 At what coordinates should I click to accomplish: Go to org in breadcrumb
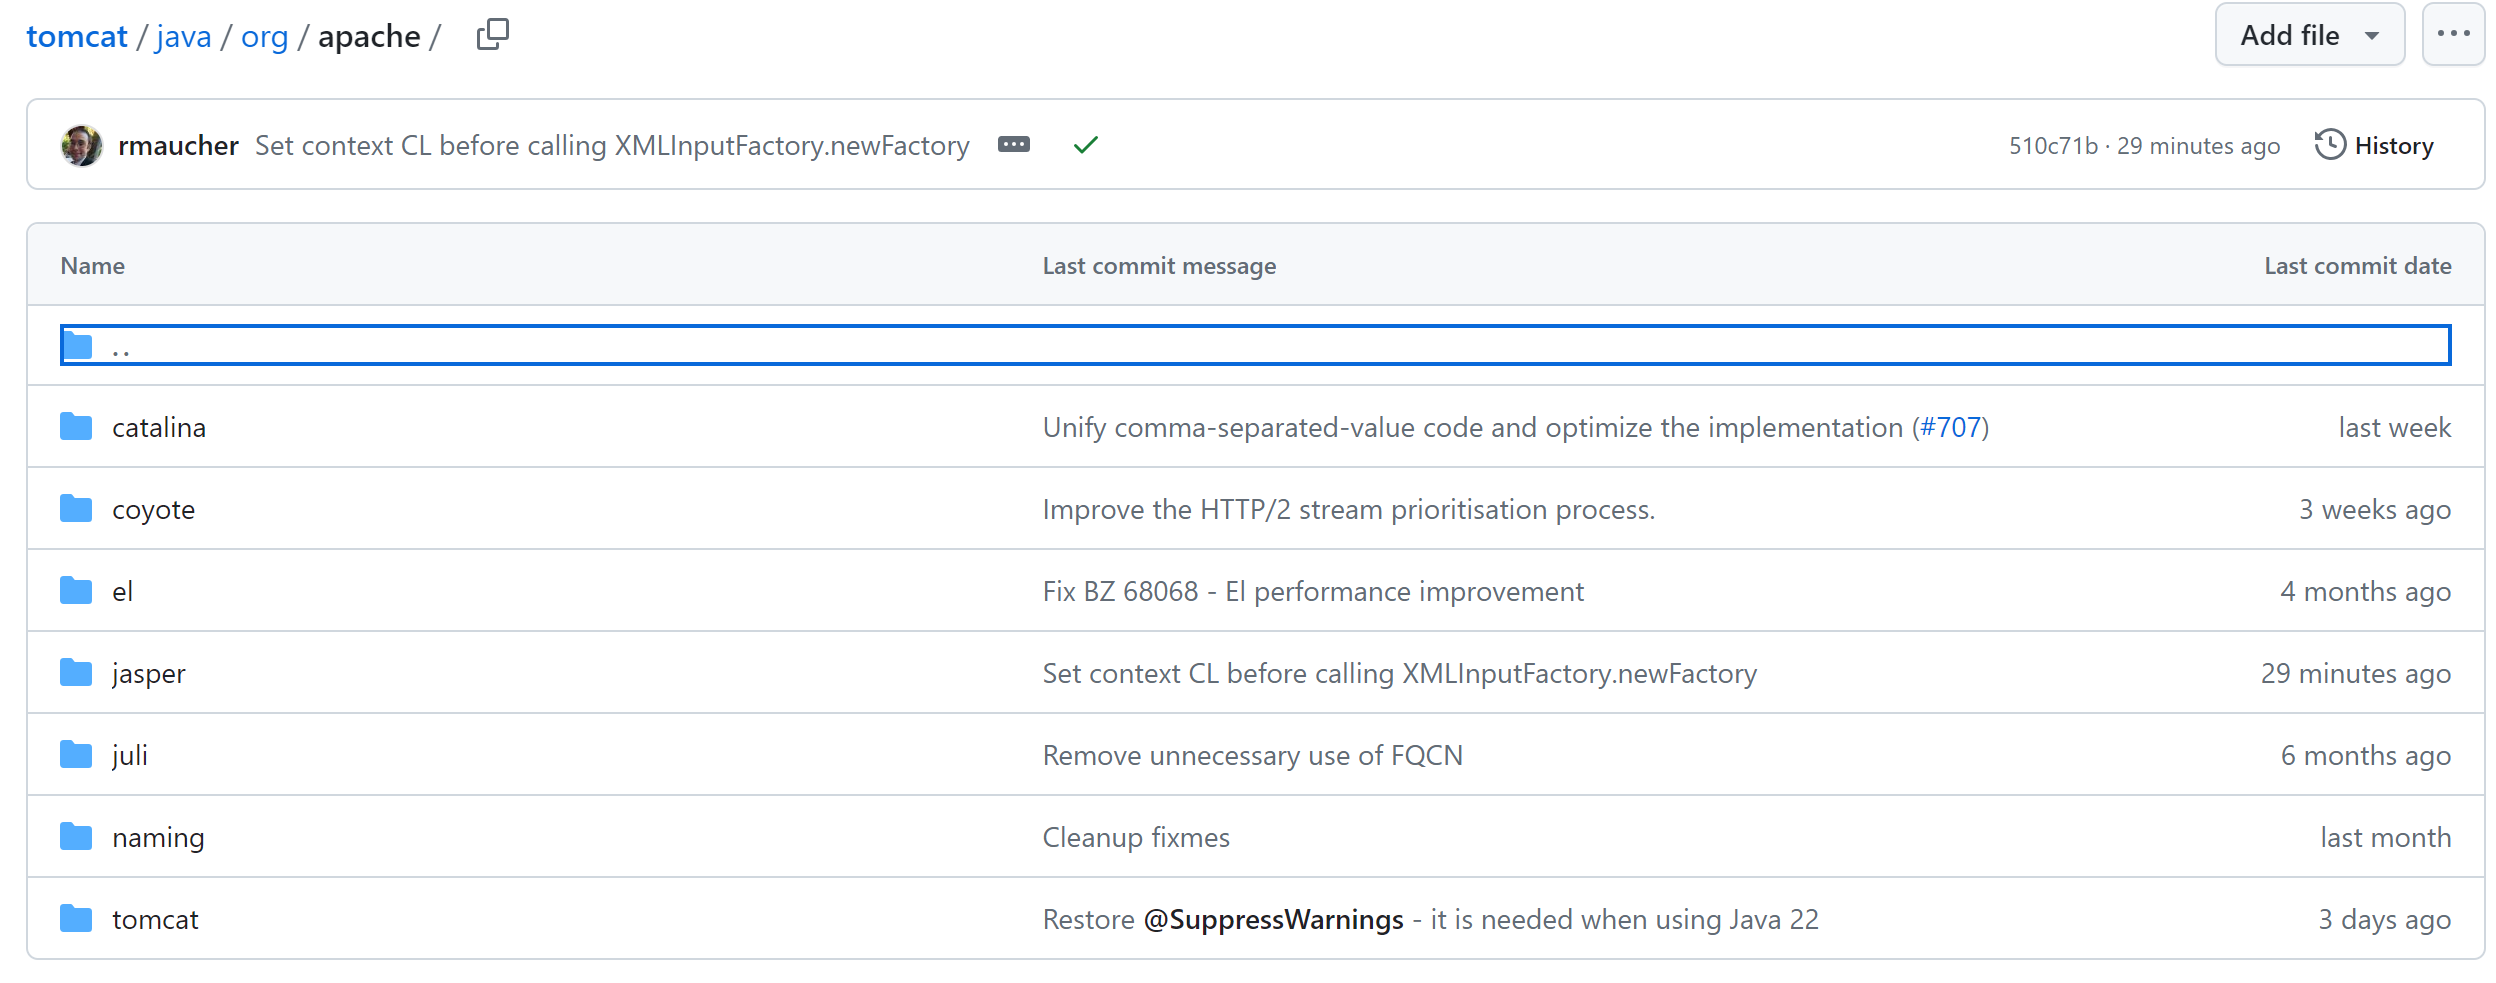coord(264,36)
